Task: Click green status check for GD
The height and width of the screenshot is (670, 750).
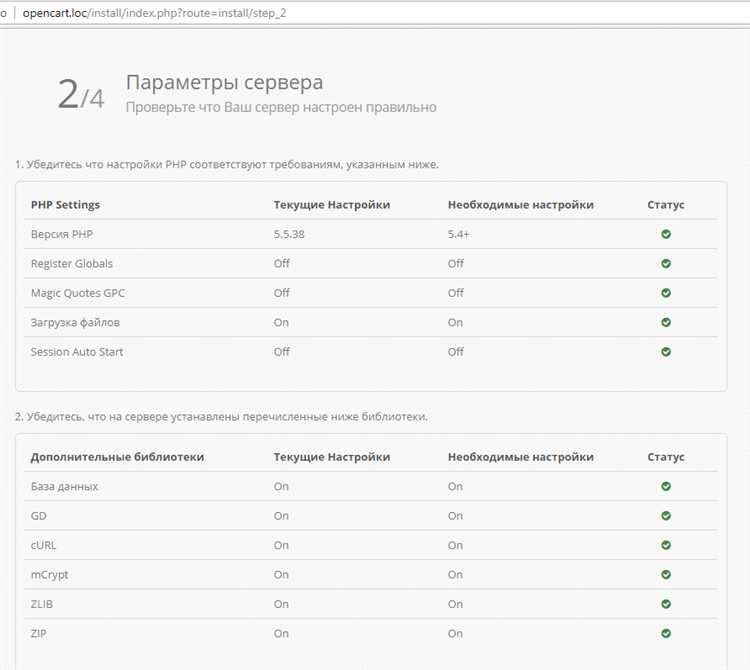Action: pos(666,516)
